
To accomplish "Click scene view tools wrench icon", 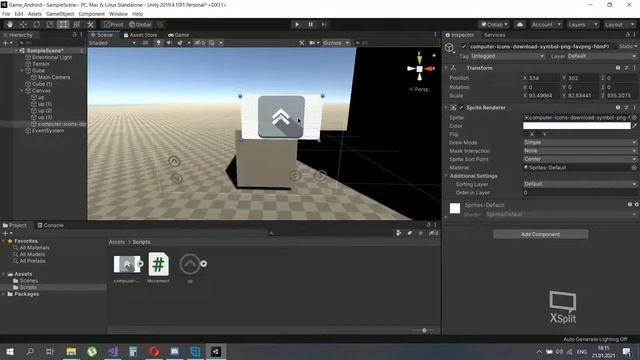I will (x=302, y=43).
